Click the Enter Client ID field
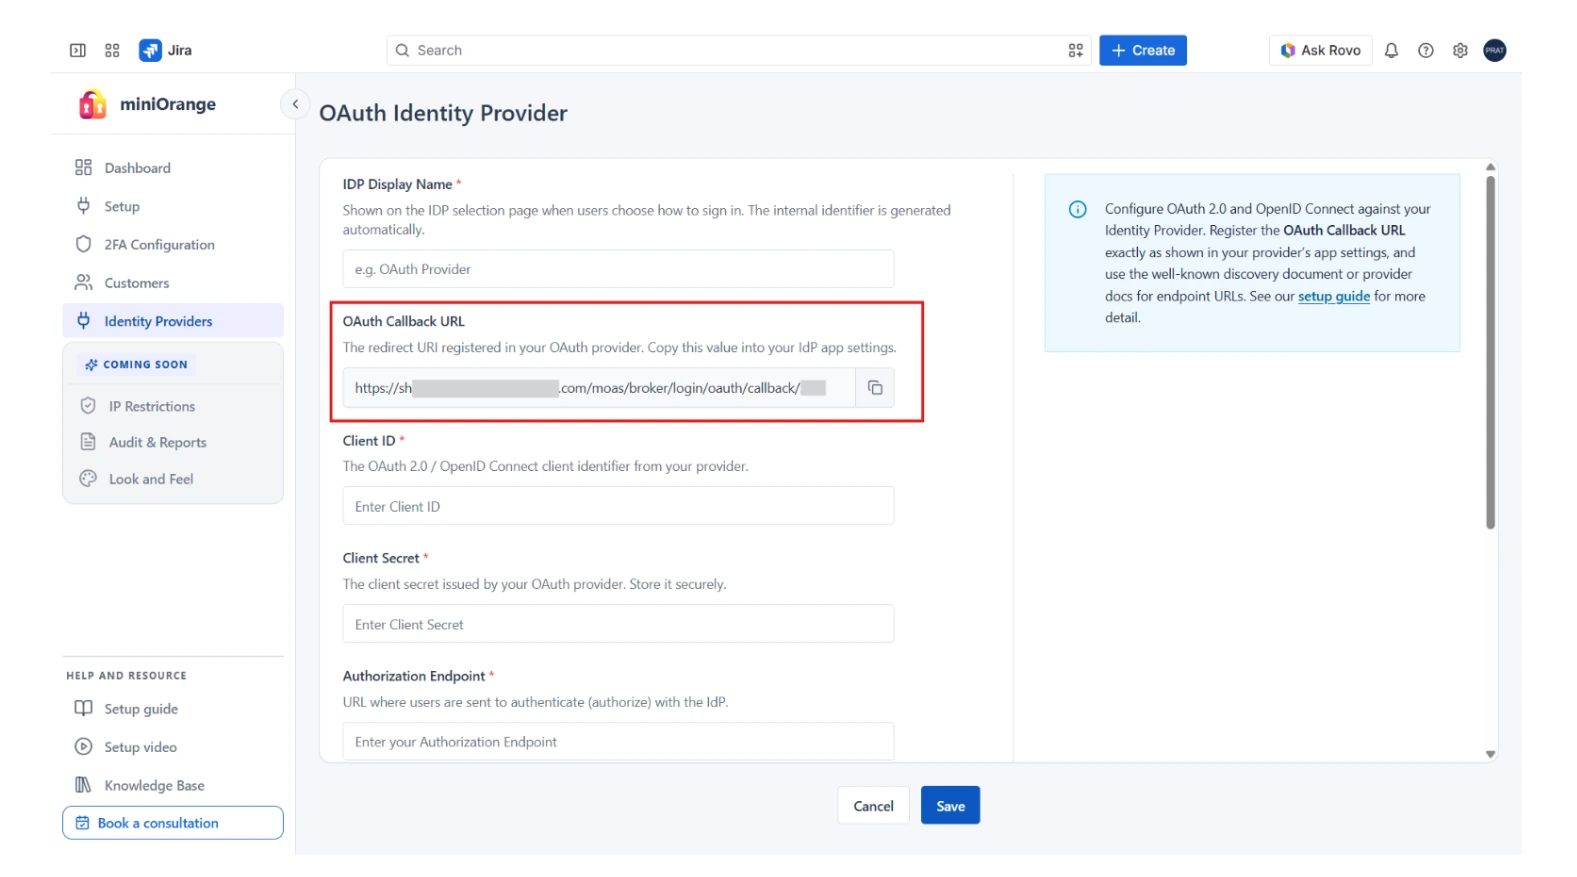Viewport: 1577px width, 877px height. tap(618, 506)
